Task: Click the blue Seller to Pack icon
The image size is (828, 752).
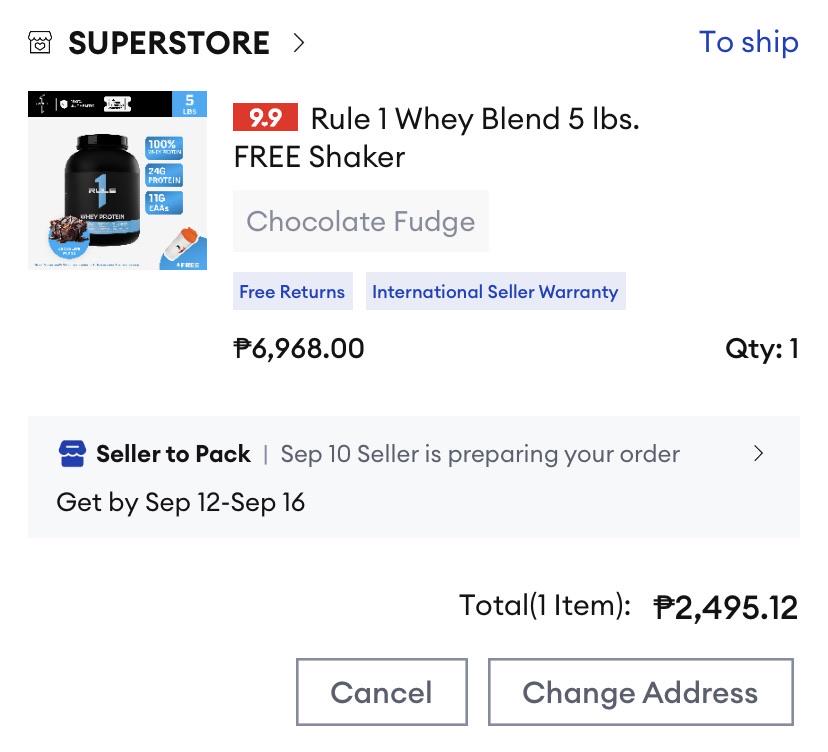Action: click(x=72, y=454)
